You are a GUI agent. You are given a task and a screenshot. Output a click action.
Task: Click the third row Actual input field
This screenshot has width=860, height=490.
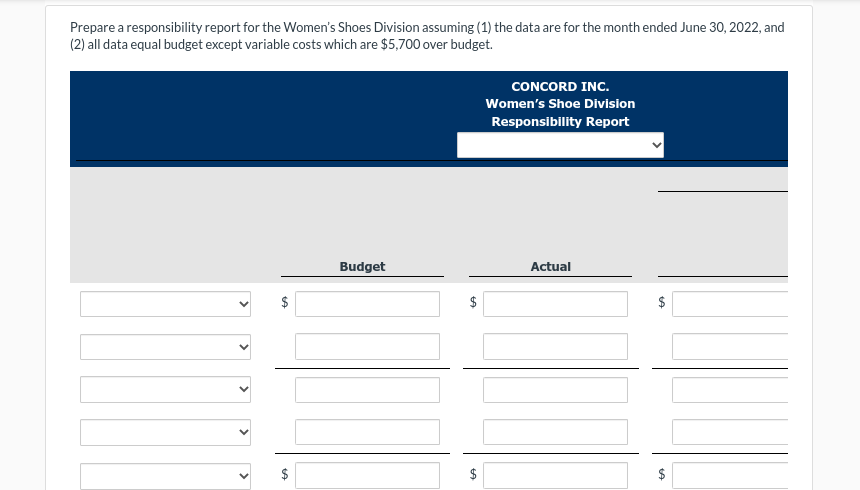click(x=556, y=390)
